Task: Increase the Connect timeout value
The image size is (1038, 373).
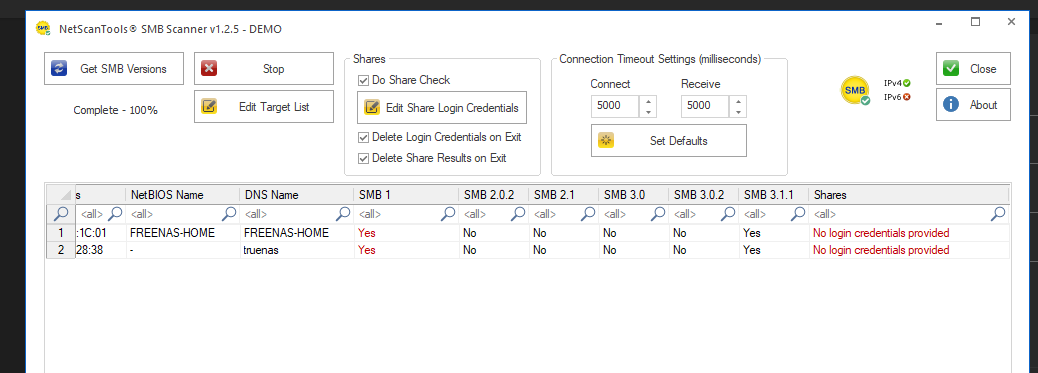Action: point(648,101)
